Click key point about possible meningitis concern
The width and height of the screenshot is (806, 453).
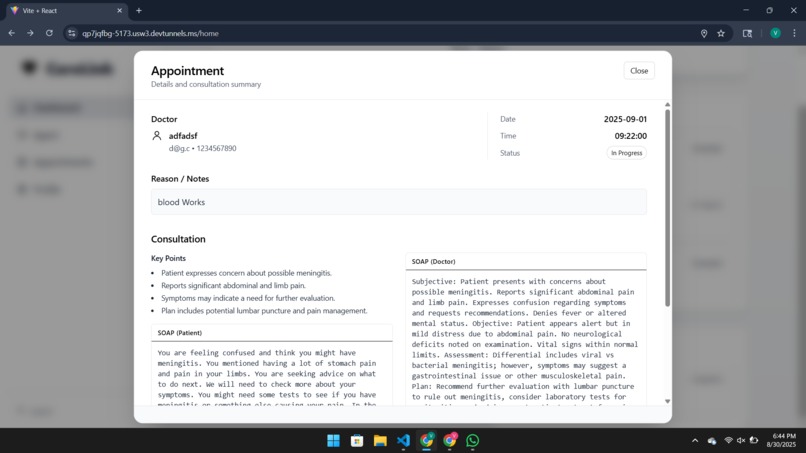coord(246,273)
